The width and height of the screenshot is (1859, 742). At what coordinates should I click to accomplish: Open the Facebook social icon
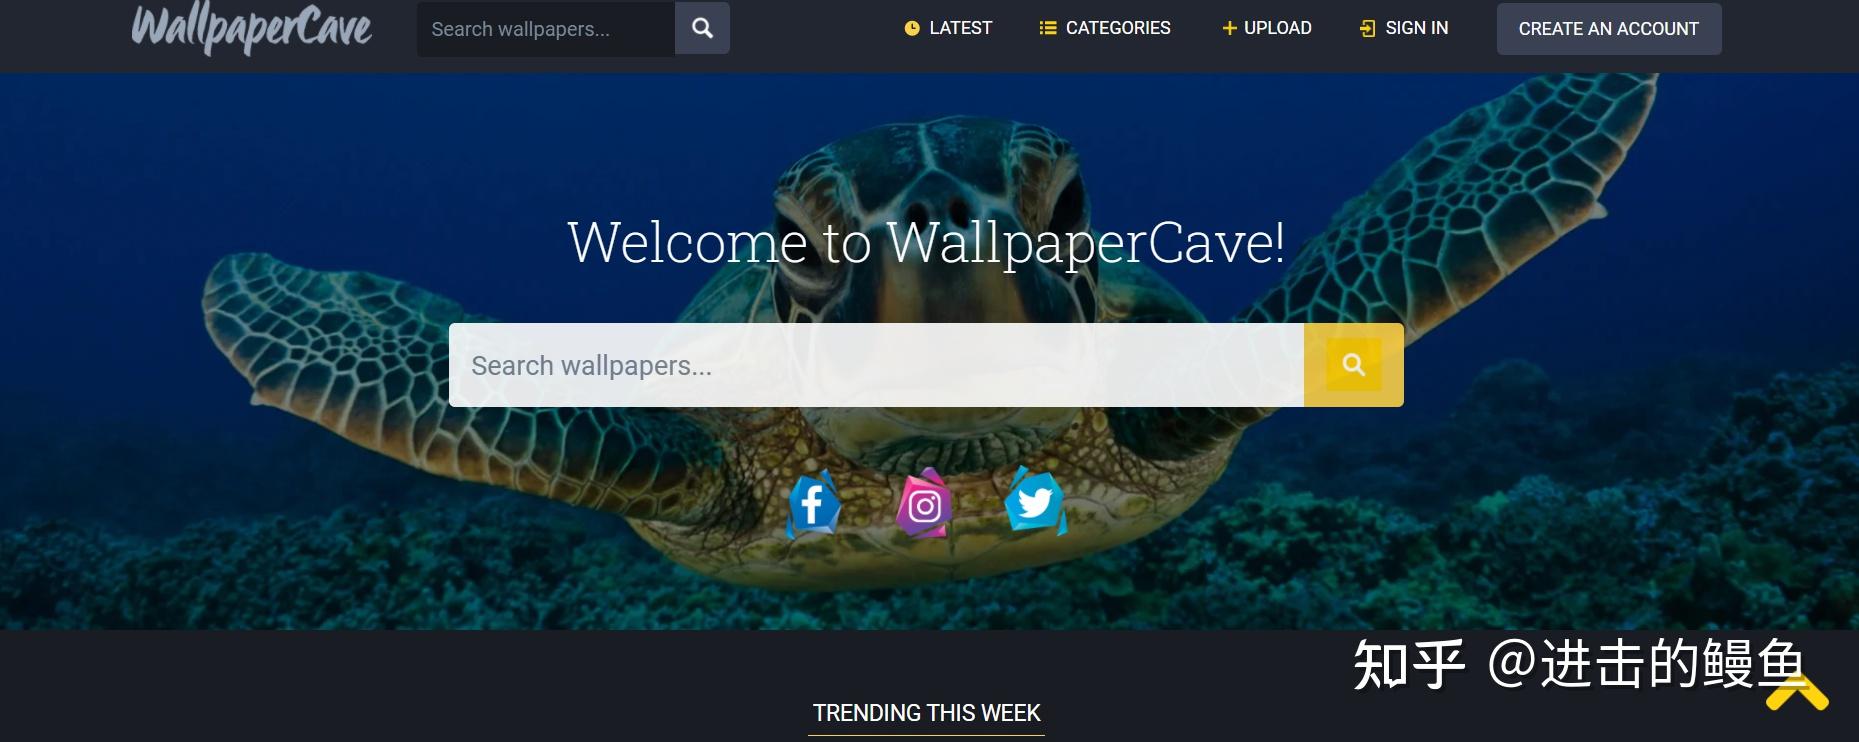pyautogui.click(x=814, y=504)
